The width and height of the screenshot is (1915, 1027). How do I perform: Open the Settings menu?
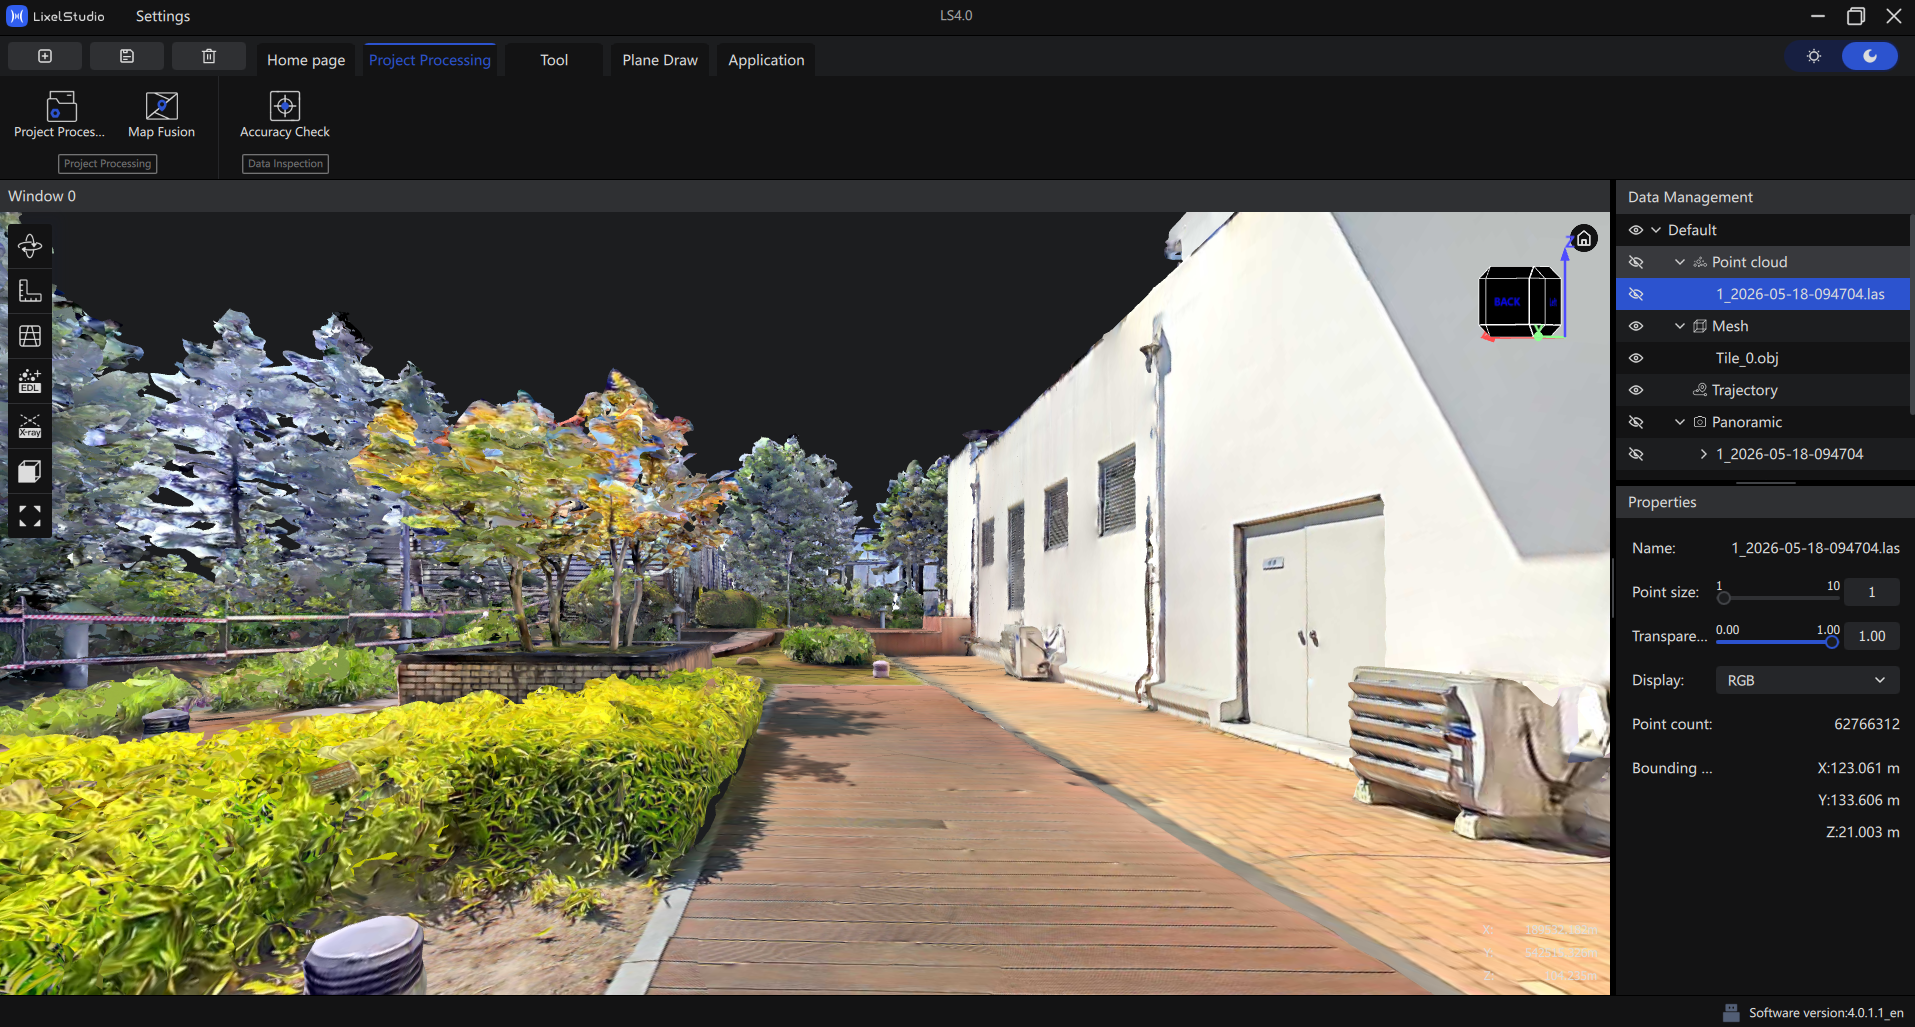pyautogui.click(x=163, y=16)
